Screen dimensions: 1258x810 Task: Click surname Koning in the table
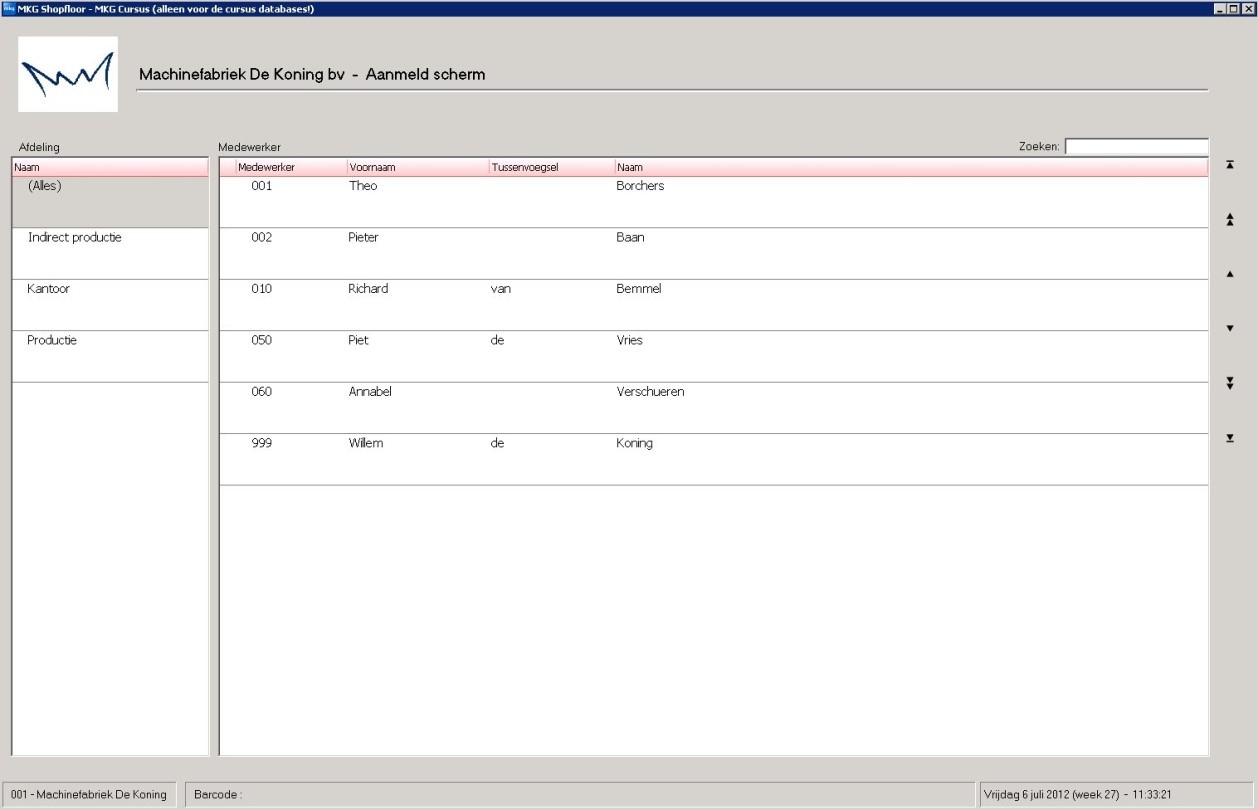coord(634,444)
